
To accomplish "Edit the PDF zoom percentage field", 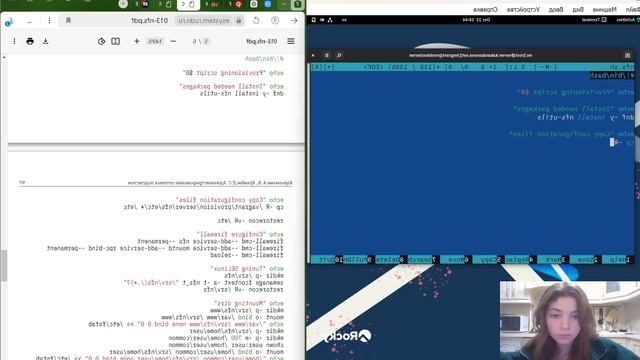I will [155, 41].
